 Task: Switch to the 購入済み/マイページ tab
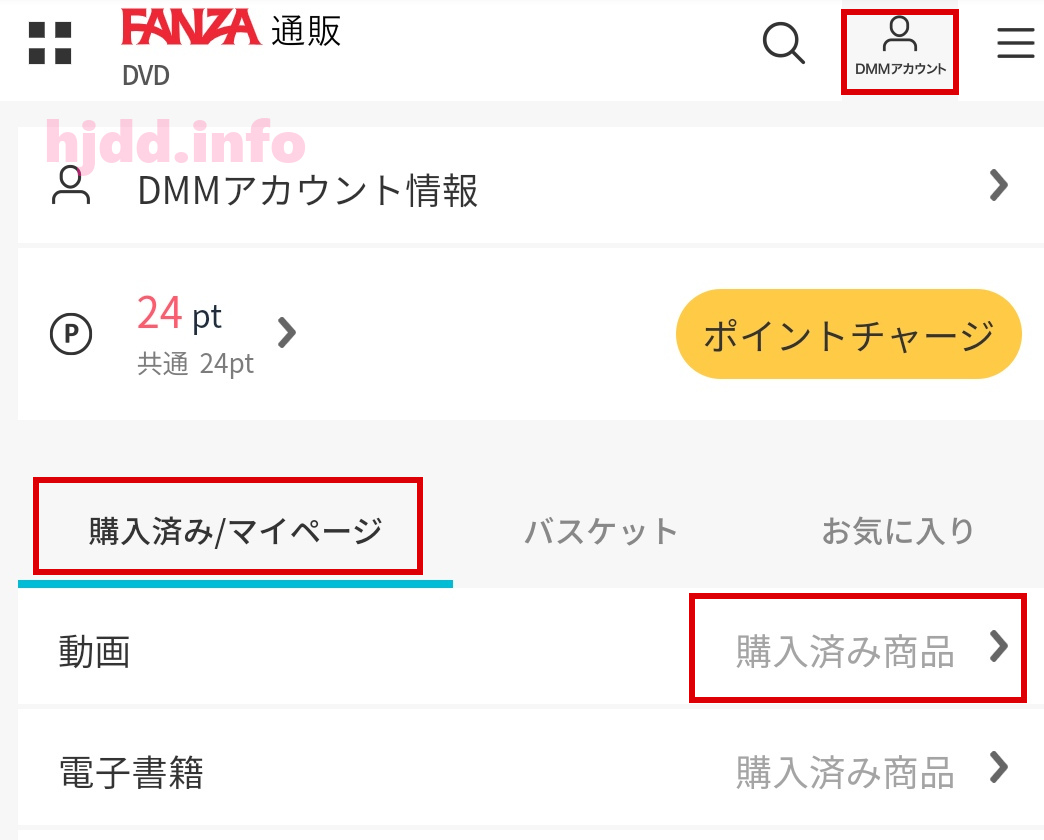(235, 532)
